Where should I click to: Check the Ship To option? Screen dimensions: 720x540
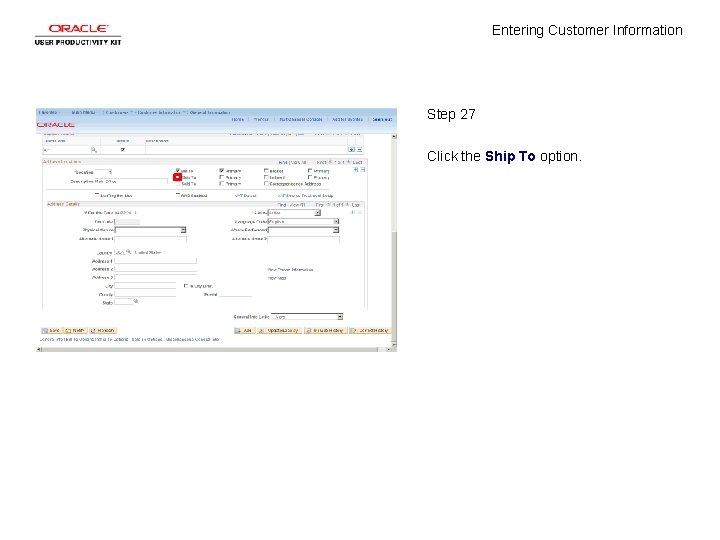(177, 177)
